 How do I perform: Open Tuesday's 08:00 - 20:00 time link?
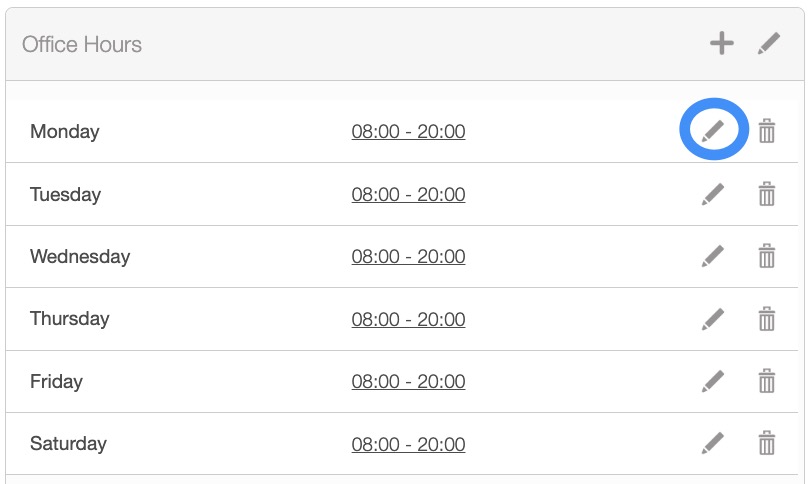[408, 194]
